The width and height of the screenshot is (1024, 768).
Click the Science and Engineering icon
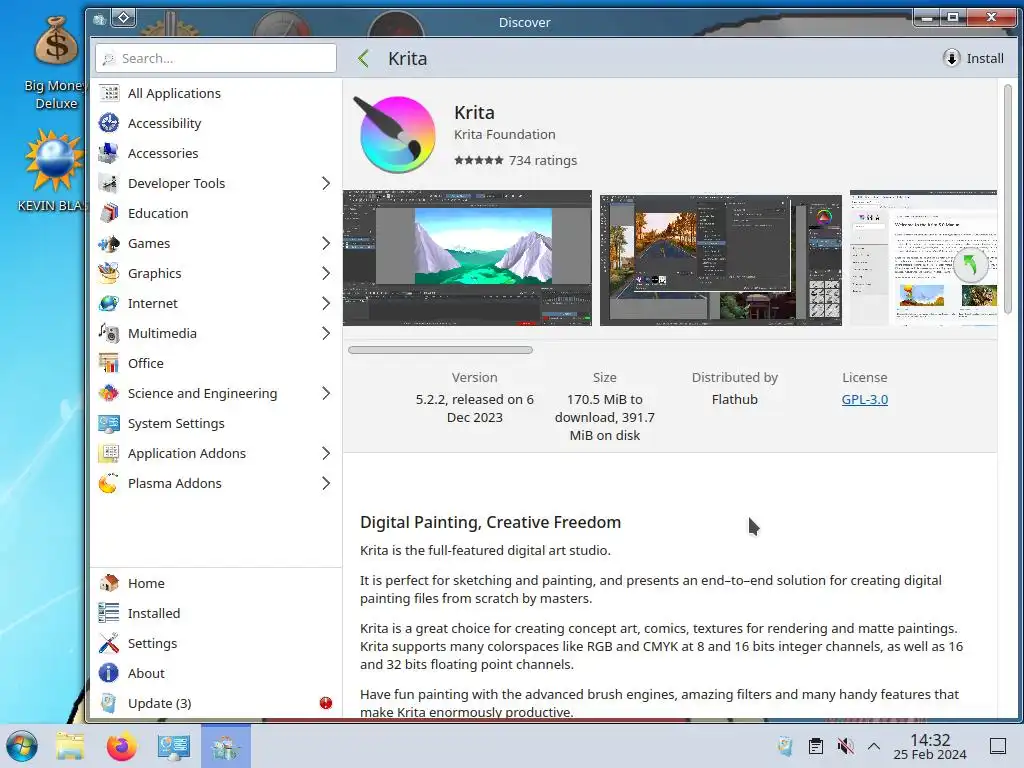(109, 394)
